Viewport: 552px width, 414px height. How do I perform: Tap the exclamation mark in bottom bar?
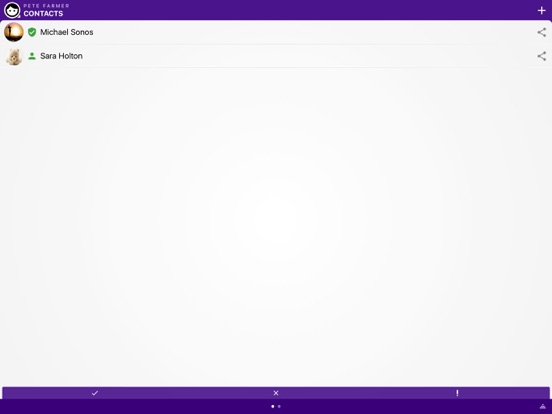point(457,393)
